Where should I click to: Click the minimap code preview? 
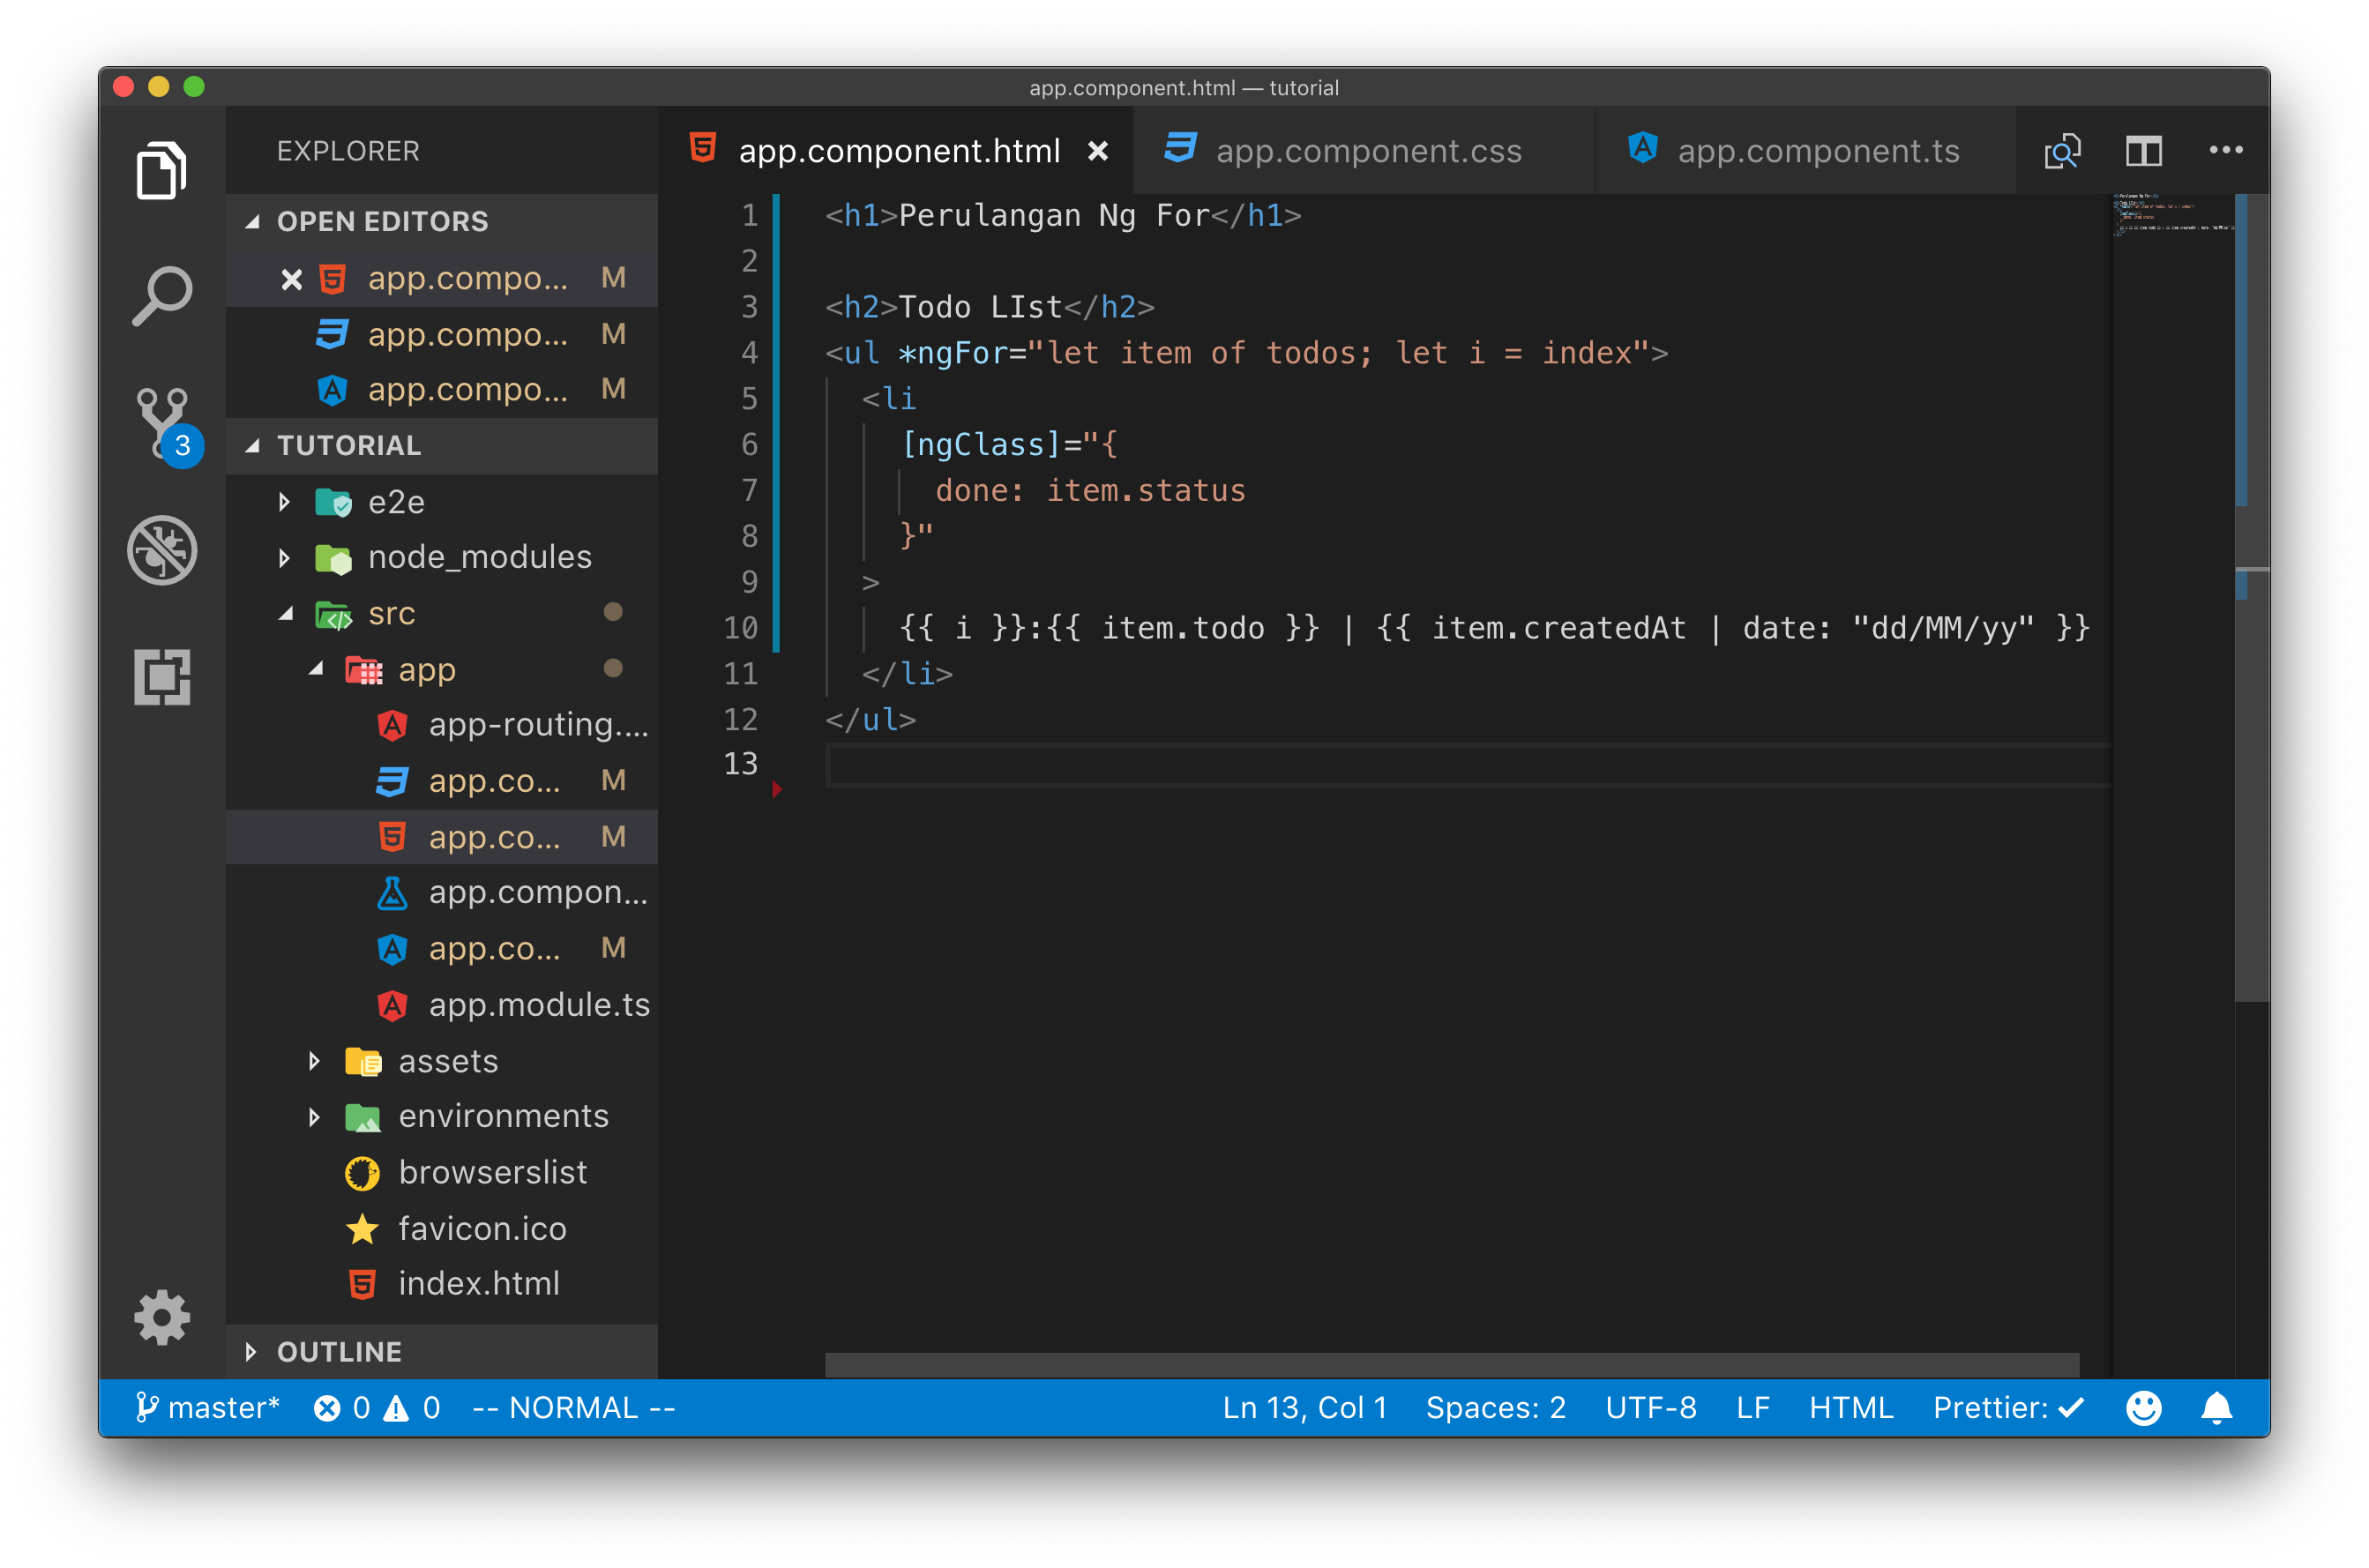point(2172,216)
